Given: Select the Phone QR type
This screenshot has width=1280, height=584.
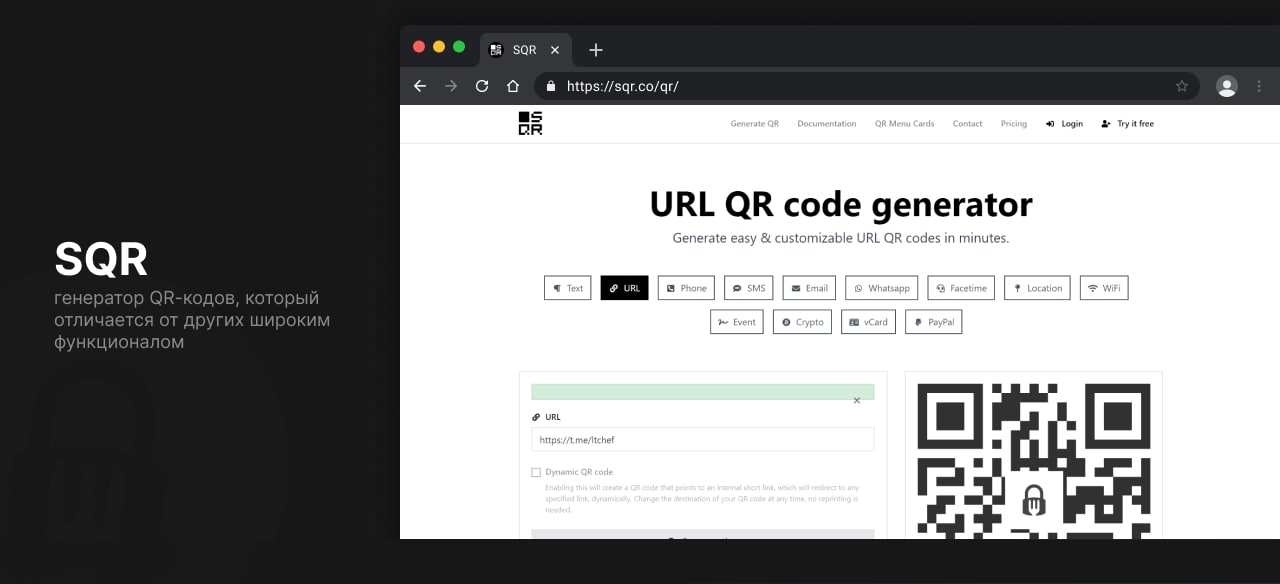Looking at the screenshot, I should click(686, 288).
